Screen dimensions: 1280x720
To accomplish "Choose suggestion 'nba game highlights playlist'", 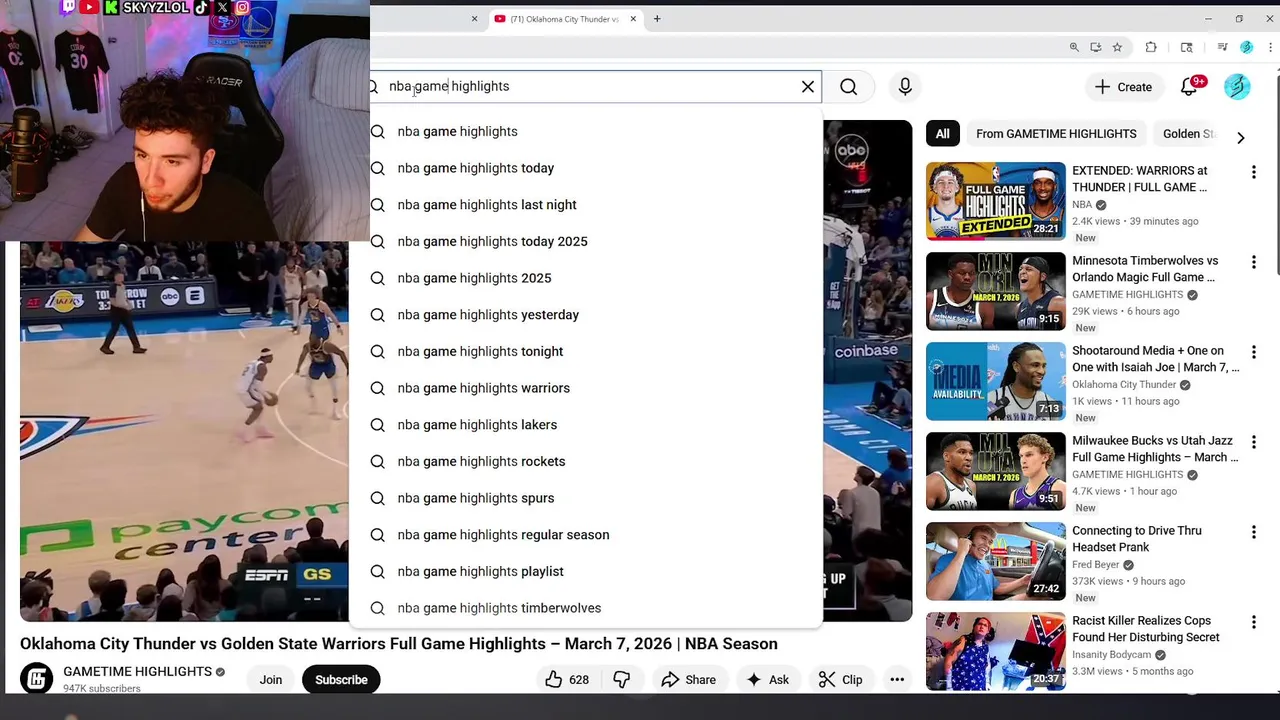I will coord(586,571).
